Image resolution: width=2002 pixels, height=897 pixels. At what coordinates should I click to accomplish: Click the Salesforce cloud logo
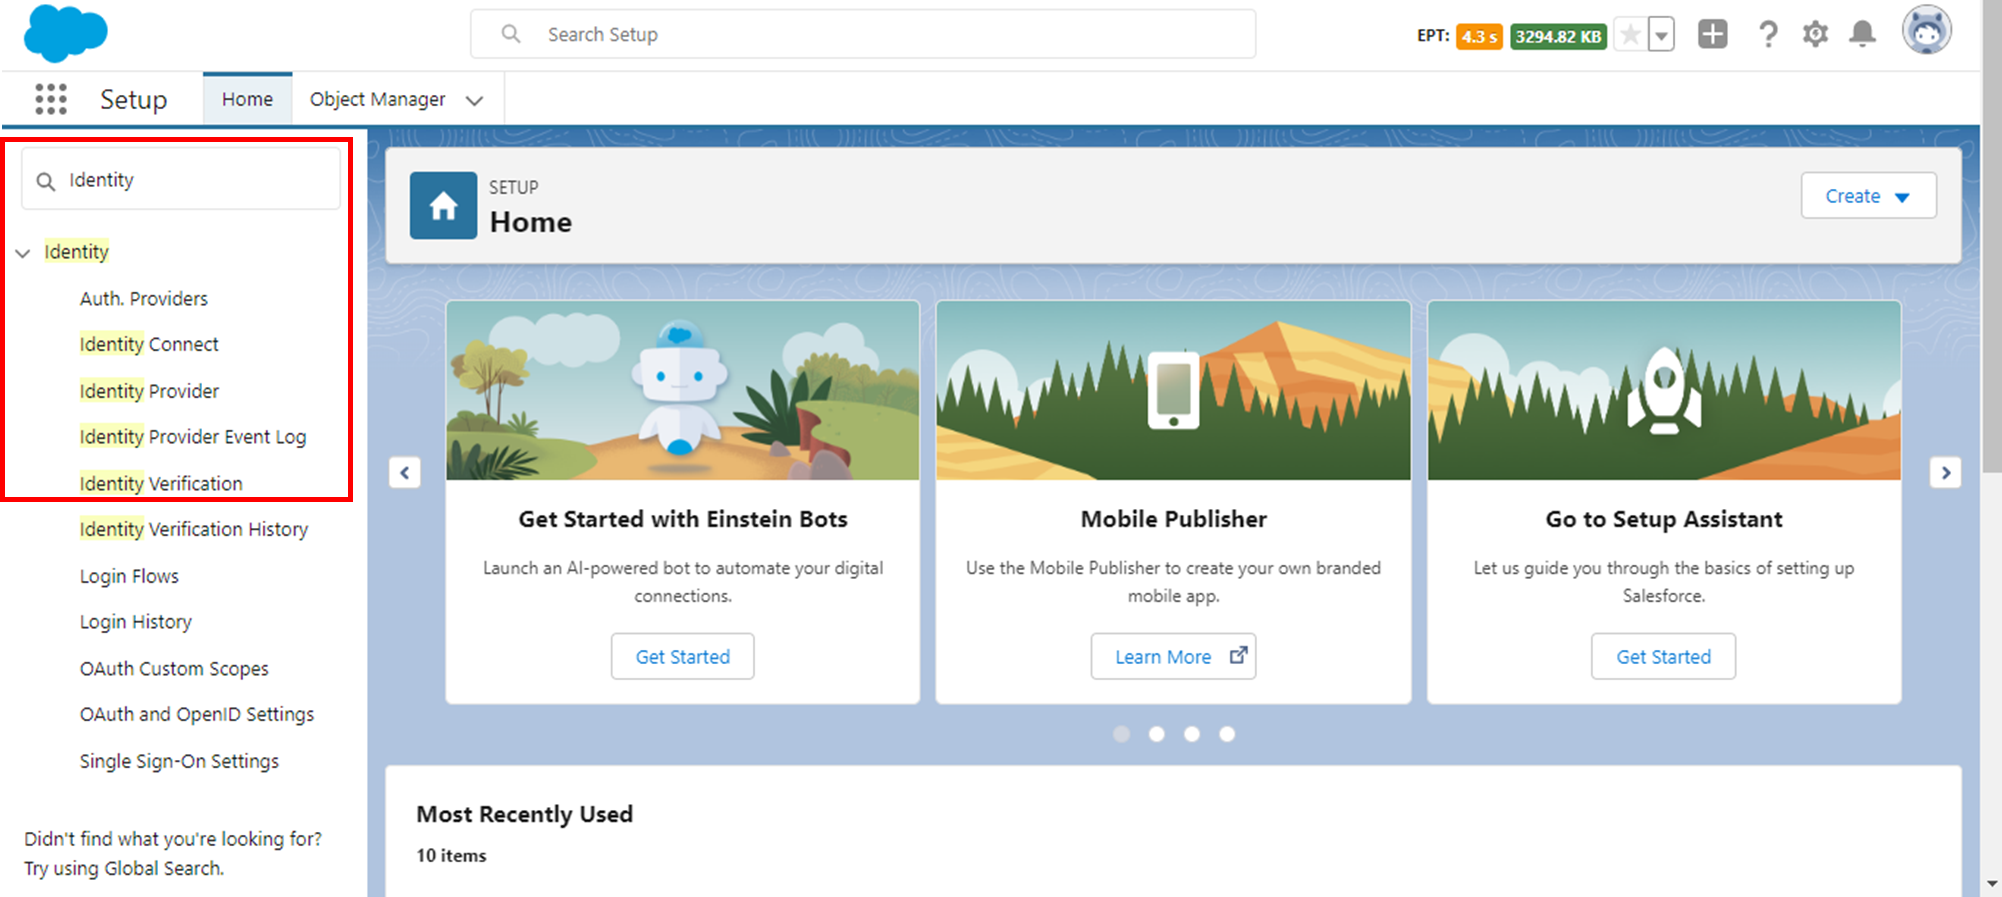[x=65, y=34]
